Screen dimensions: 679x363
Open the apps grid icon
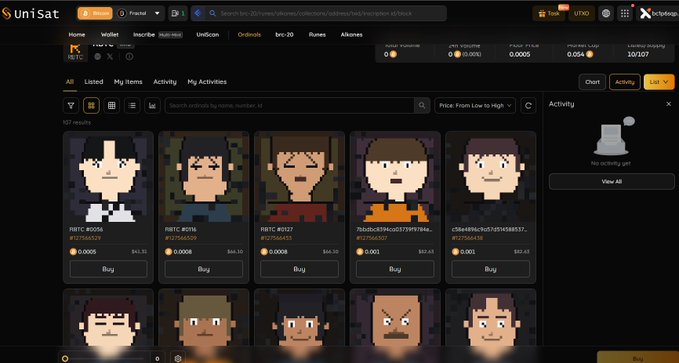click(625, 13)
